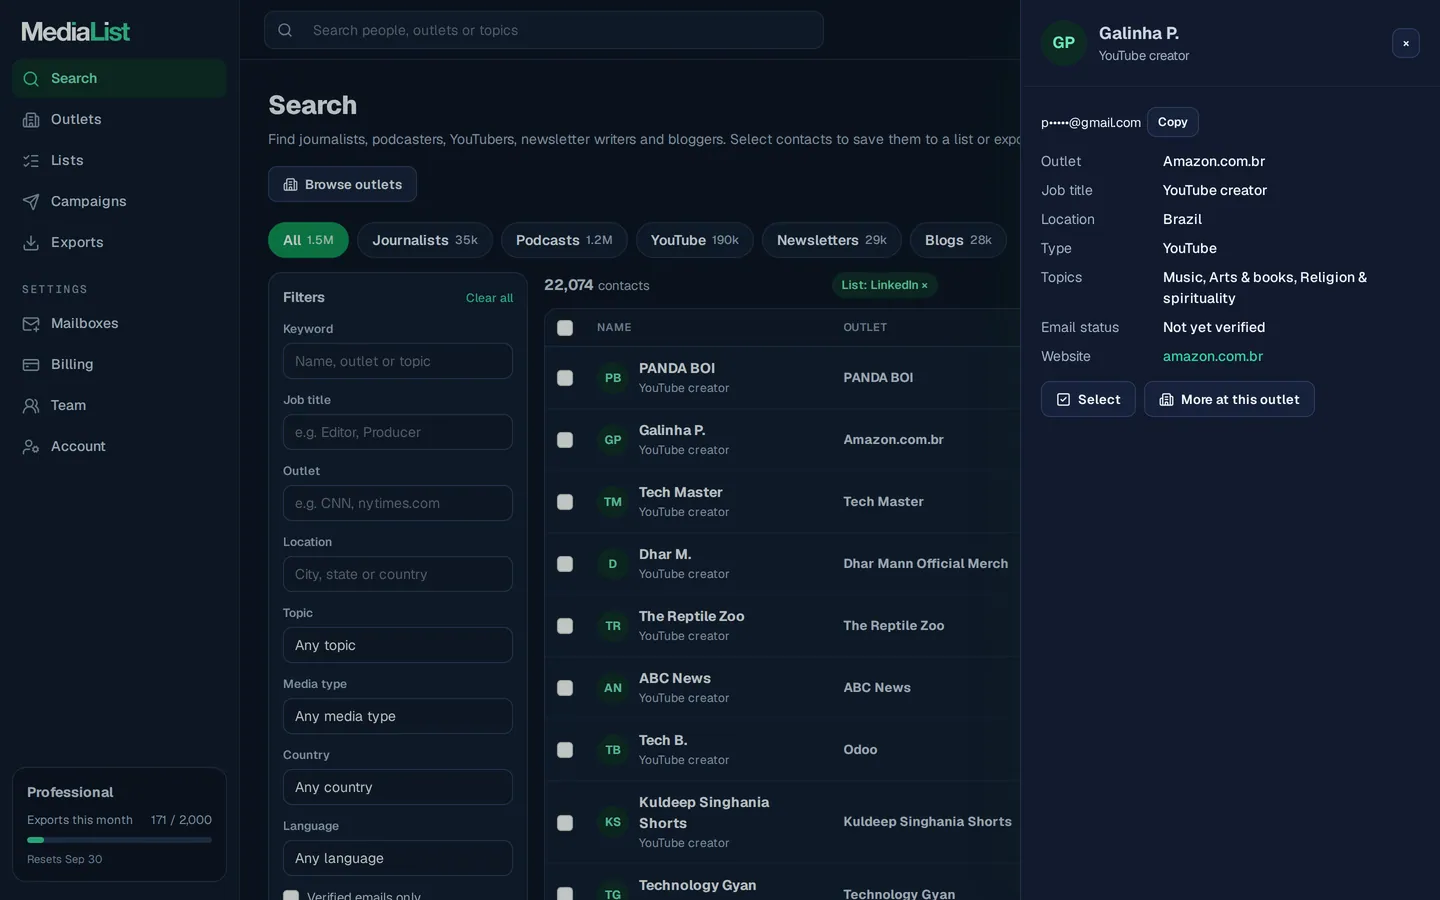Click the PB avatar for PANDA BOI

(x=613, y=378)
